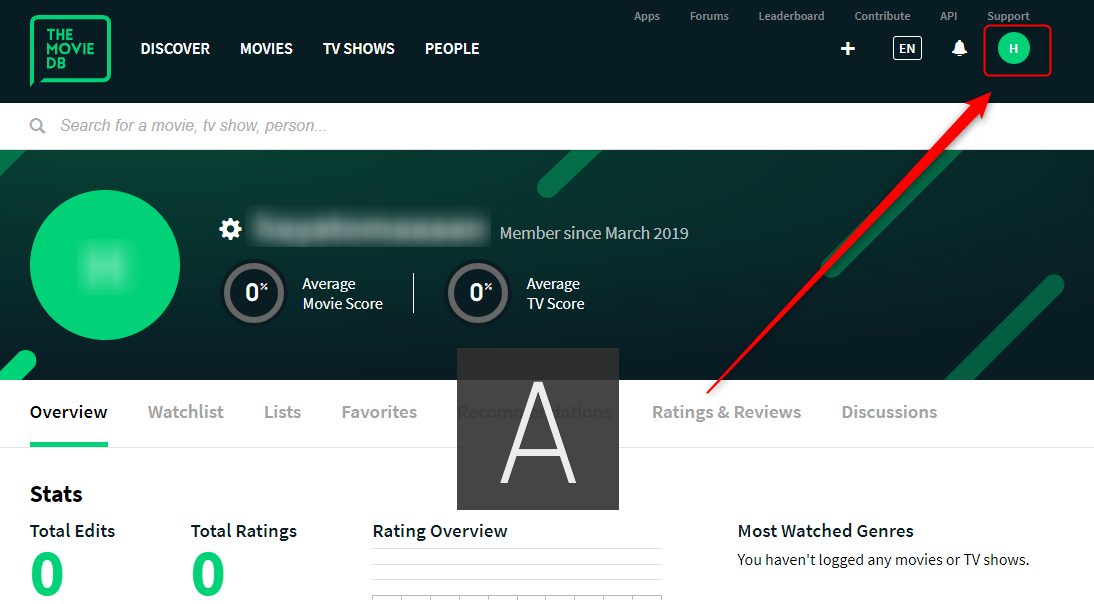Open the Ratings & Reviews tab
1094x604 pixels.
click(726, 412)
